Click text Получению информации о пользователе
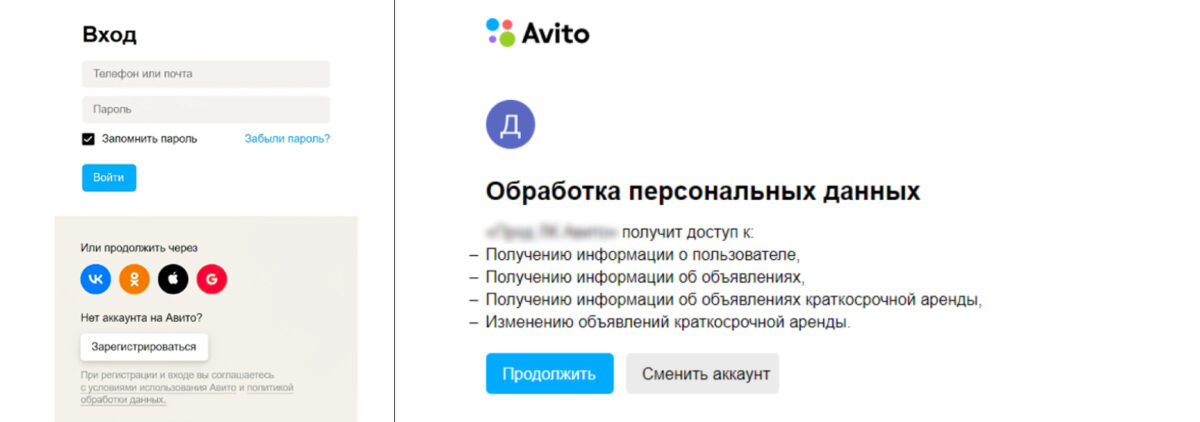The height and width of the screenshot is (422, 1200). click(643, 255)
